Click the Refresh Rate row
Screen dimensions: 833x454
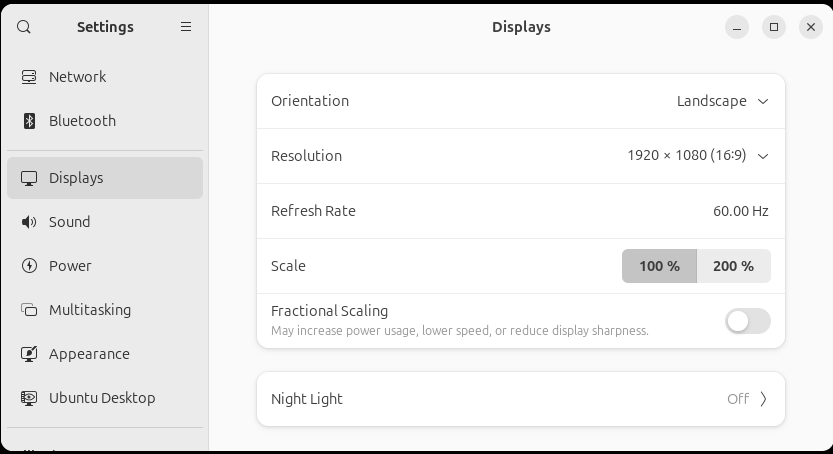pyautogui.click(x=520, y=211)
